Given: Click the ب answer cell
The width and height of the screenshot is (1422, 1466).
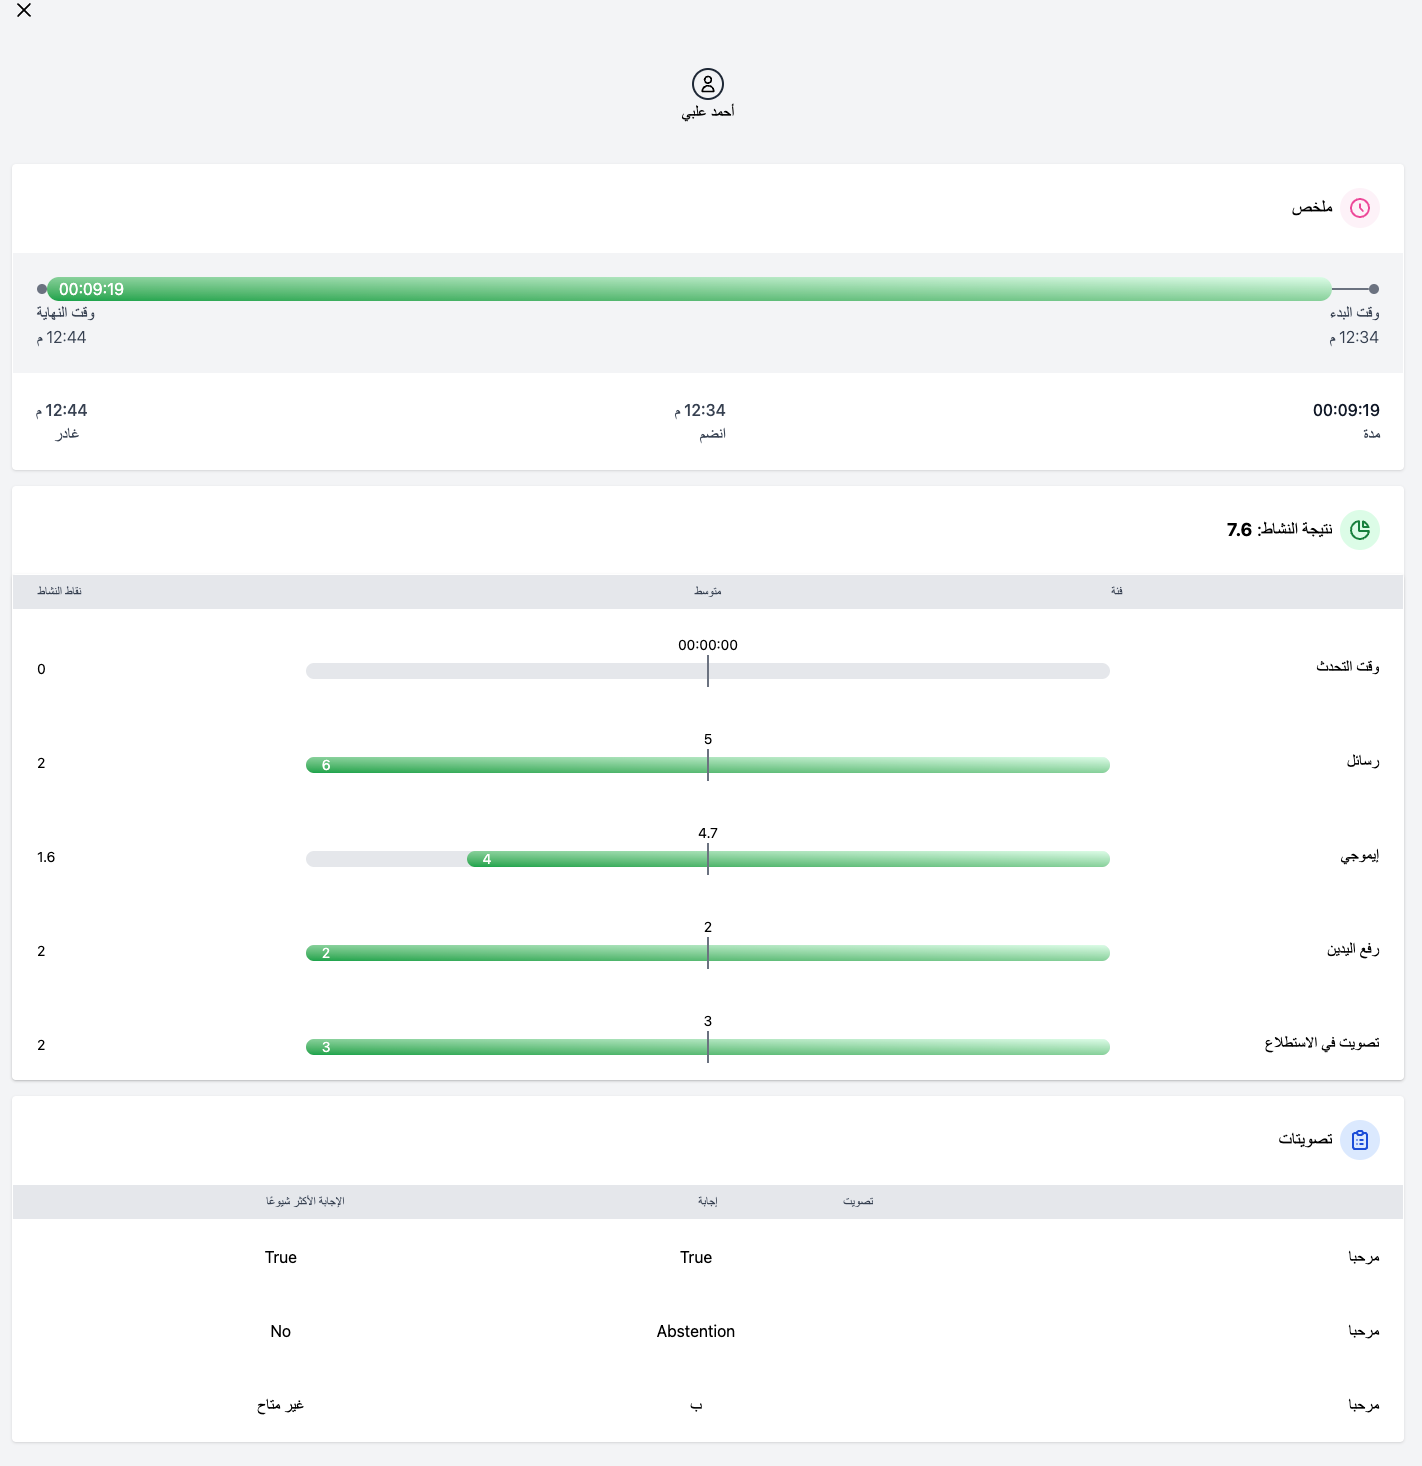Looking at the screenshot, I should click(x=696, y=1405).
